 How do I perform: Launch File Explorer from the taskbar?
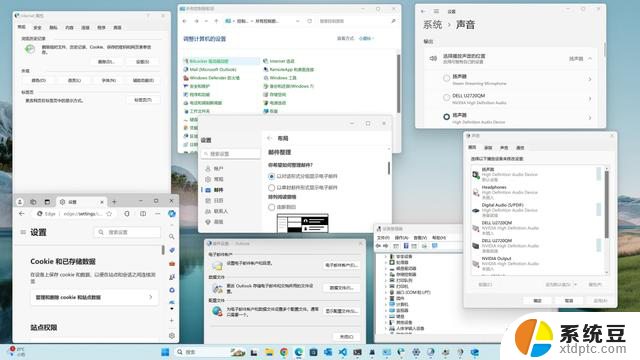pos(269,352)
